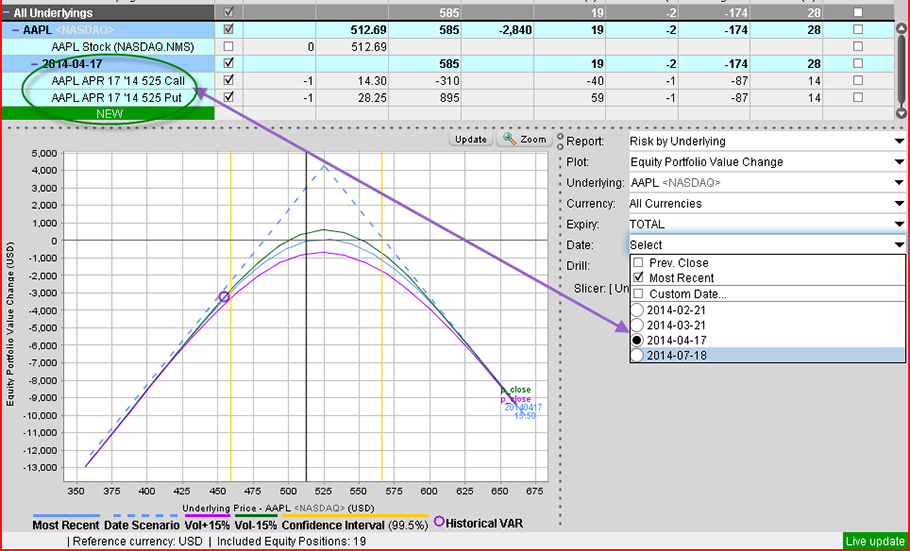This screenshot has width=910, height=551.
Task: Open the Currency dropdown showing All Currencies
Action: point(766,204)
